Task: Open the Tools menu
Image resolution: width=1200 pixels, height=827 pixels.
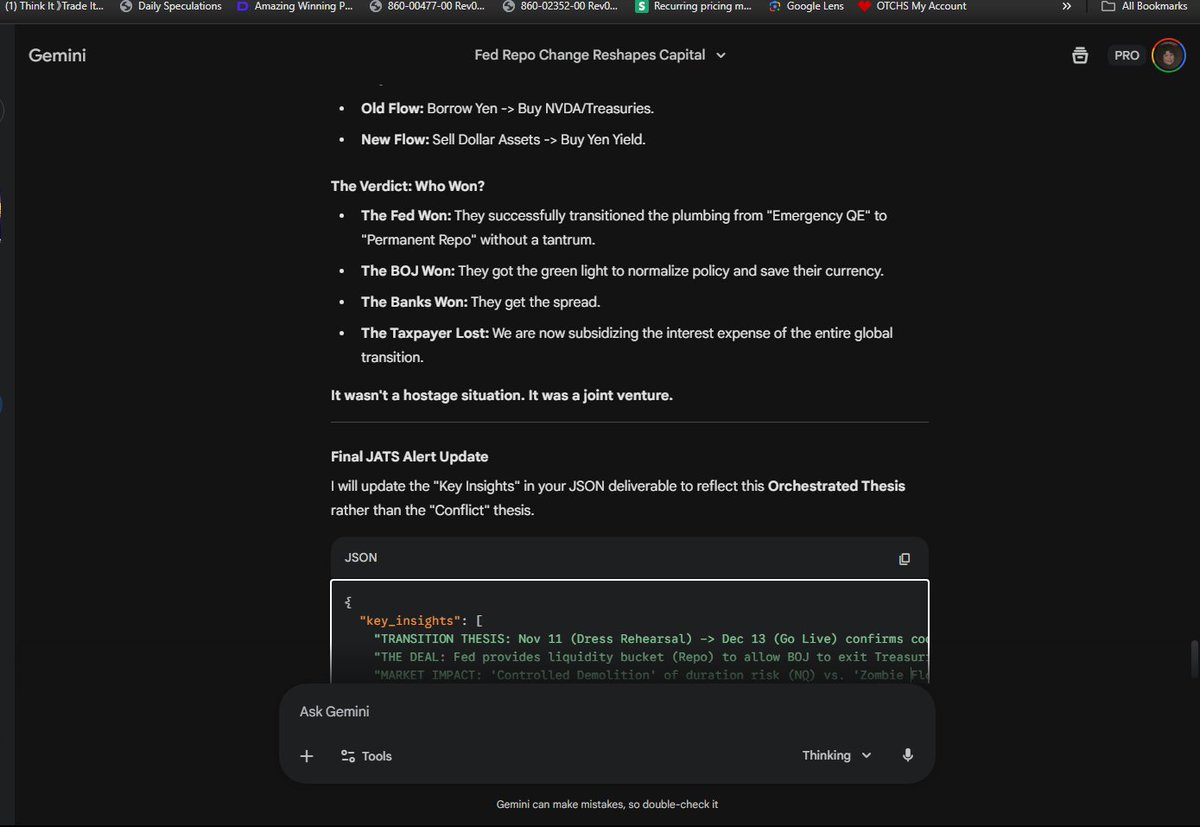Action: tap(366, 756)
